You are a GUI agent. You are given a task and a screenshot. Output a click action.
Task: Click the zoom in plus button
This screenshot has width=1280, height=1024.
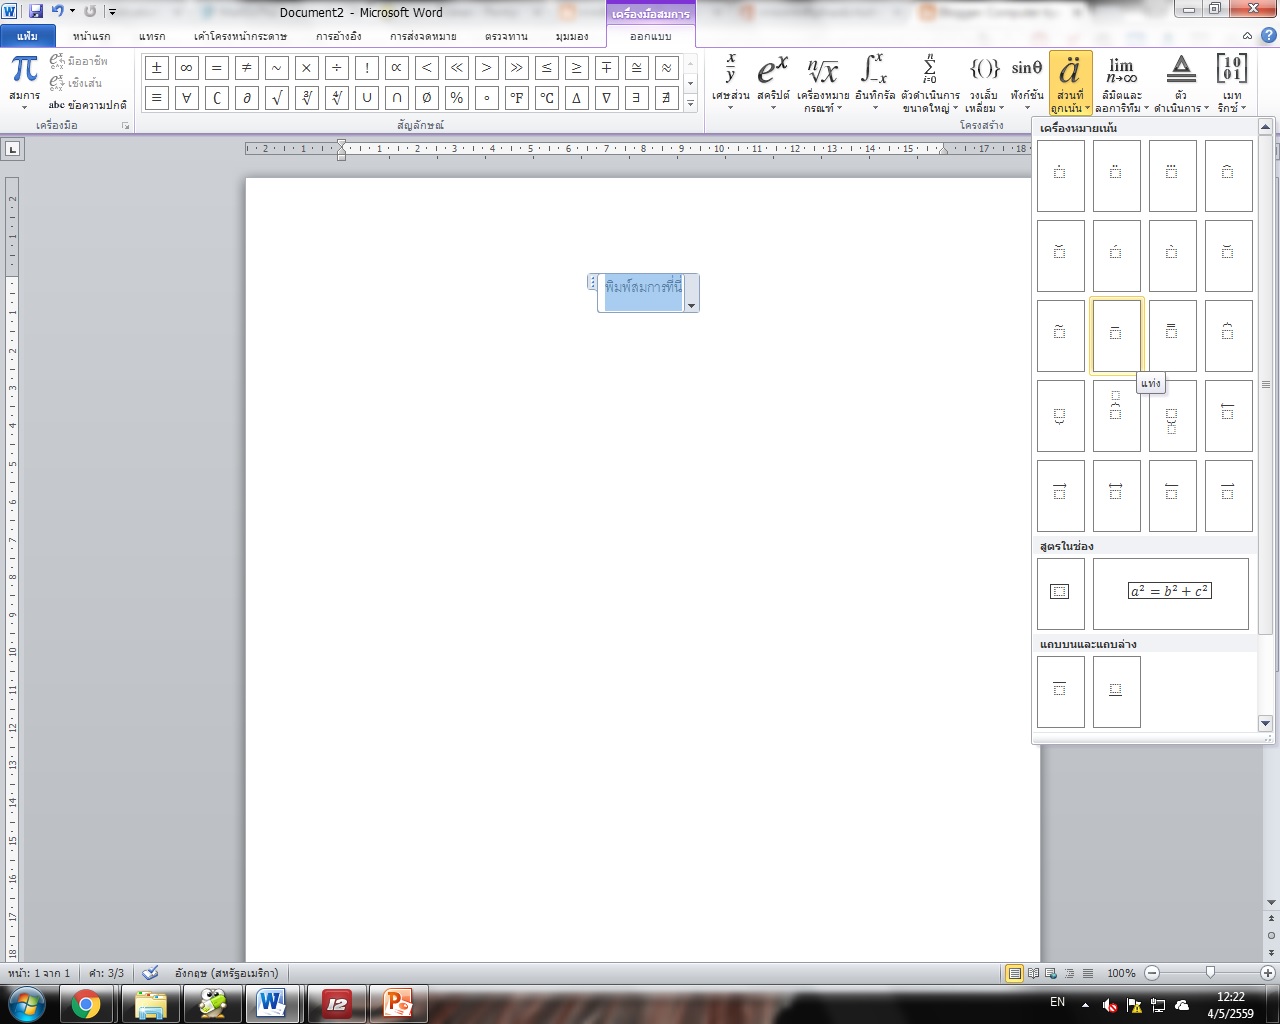[x=1268, y=973]
